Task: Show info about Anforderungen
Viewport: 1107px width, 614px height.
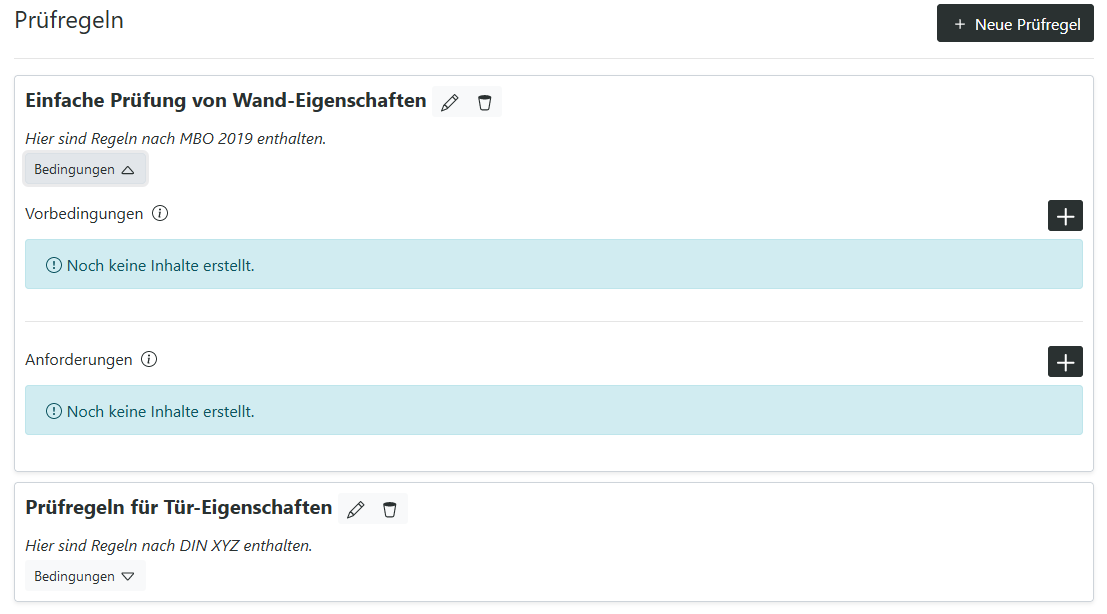Action: [x=149, y=359]
